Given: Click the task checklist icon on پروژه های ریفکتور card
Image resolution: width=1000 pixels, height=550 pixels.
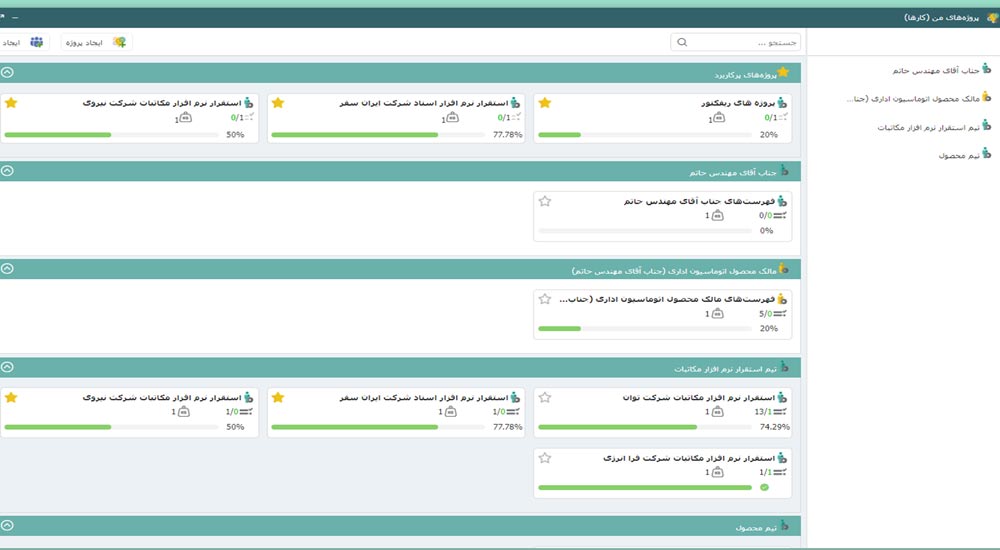Looking at the screenshot, I should (783, 117).
